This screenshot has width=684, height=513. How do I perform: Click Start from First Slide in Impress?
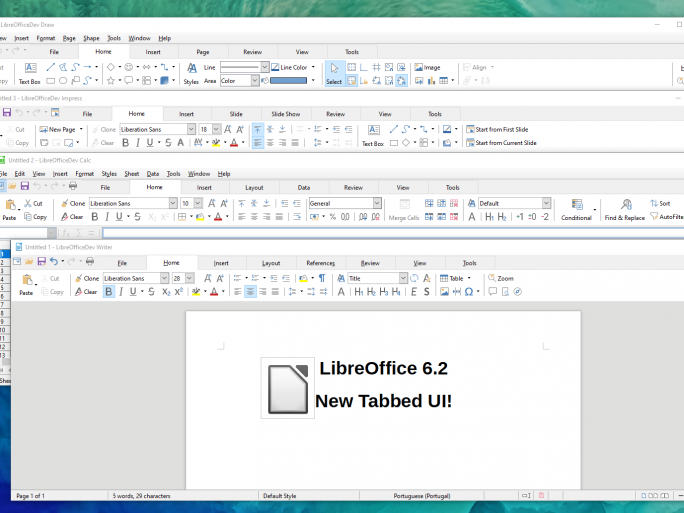pyautogui.click(x=497, y=129)
